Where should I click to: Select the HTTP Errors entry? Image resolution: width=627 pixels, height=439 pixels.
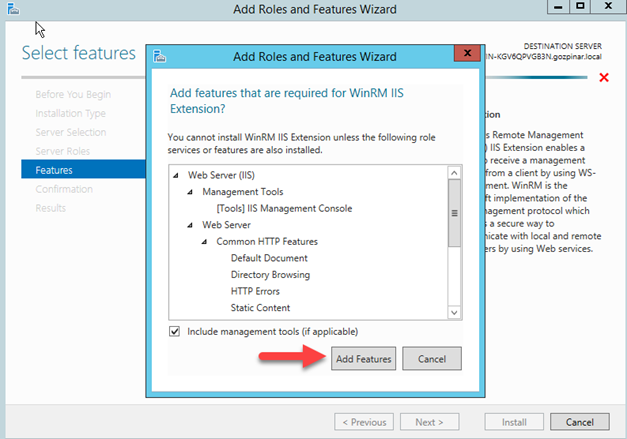click(x=255, y=291)
